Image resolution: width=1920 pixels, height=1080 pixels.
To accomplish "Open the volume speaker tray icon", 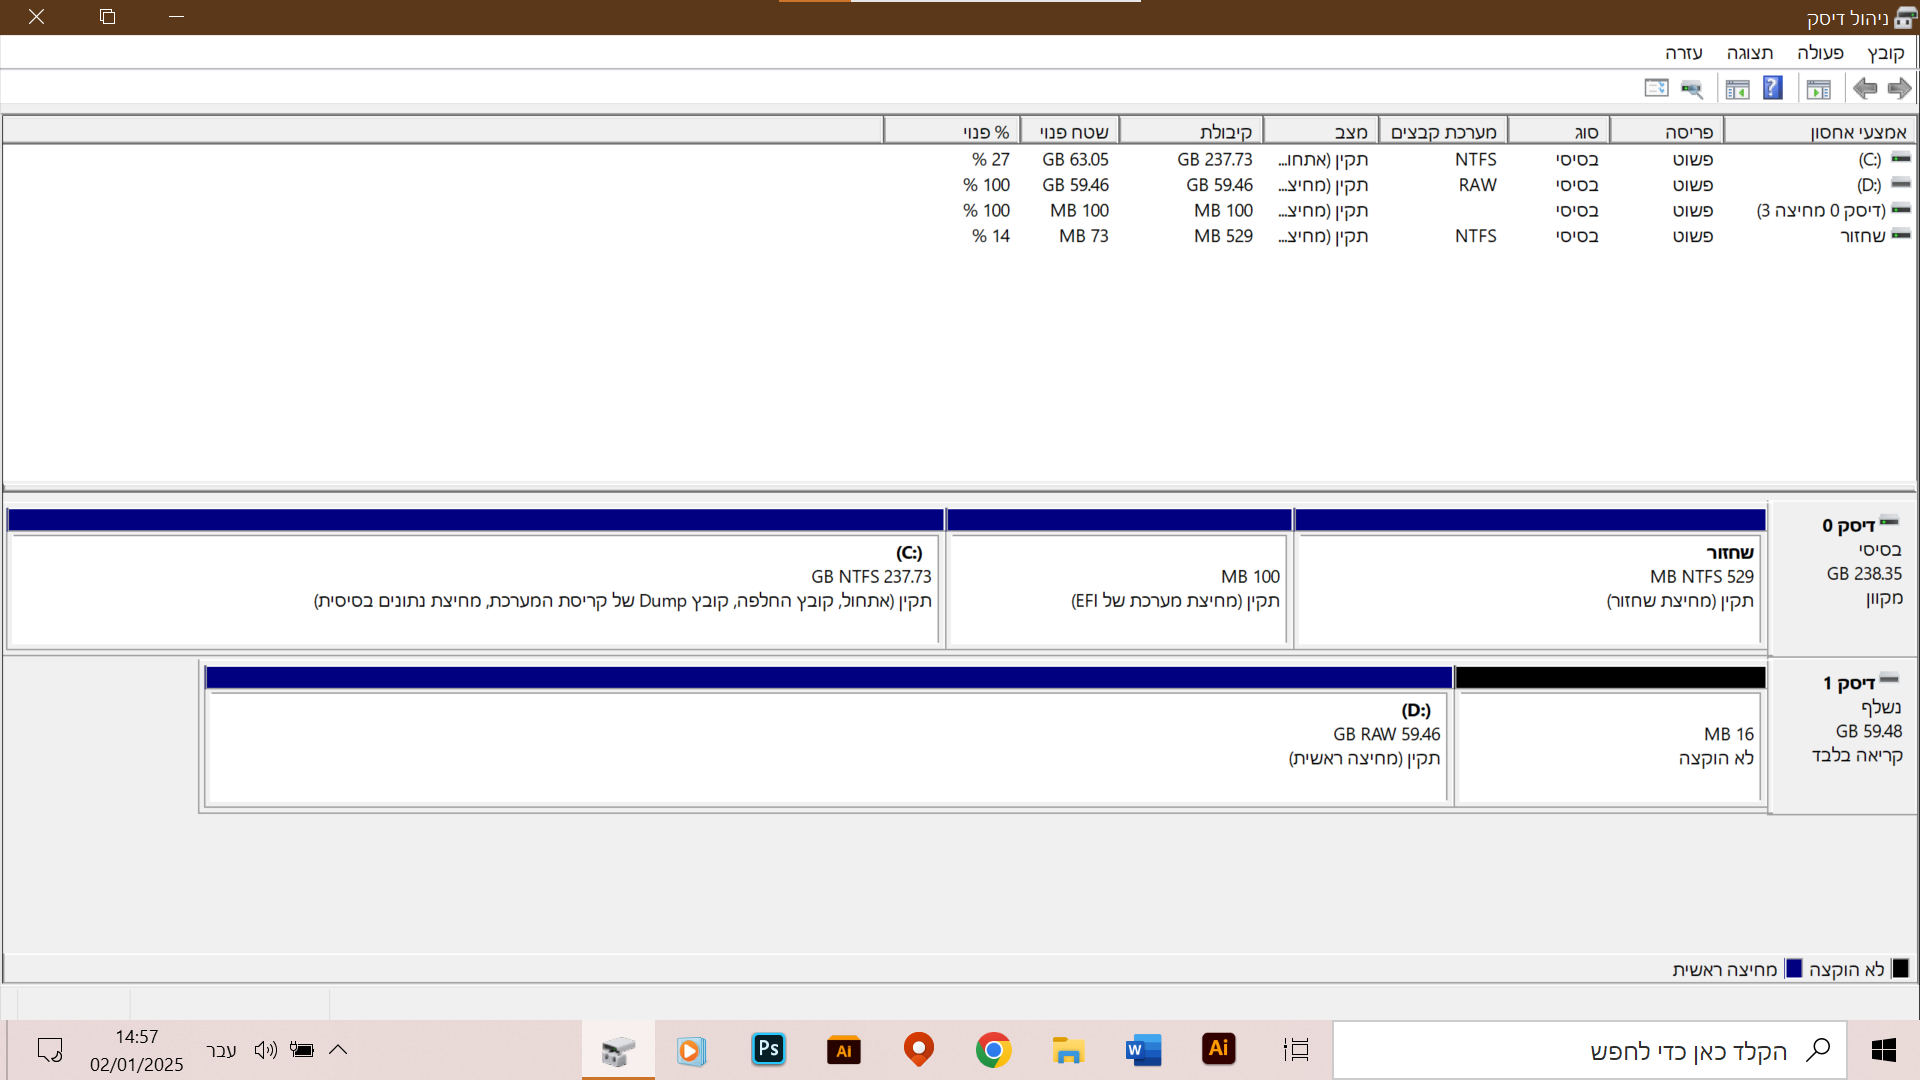I will point(265,1050).
